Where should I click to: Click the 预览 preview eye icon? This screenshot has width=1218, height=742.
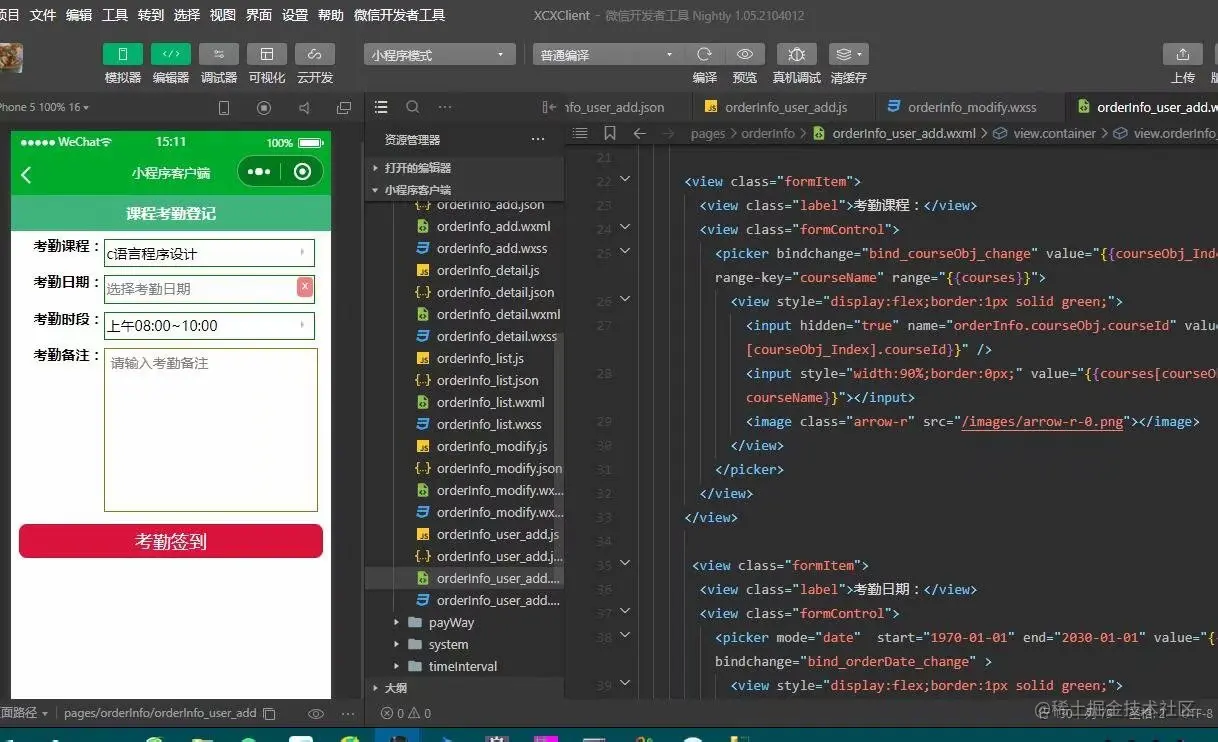pyautogui.click(x=745, y=55)
